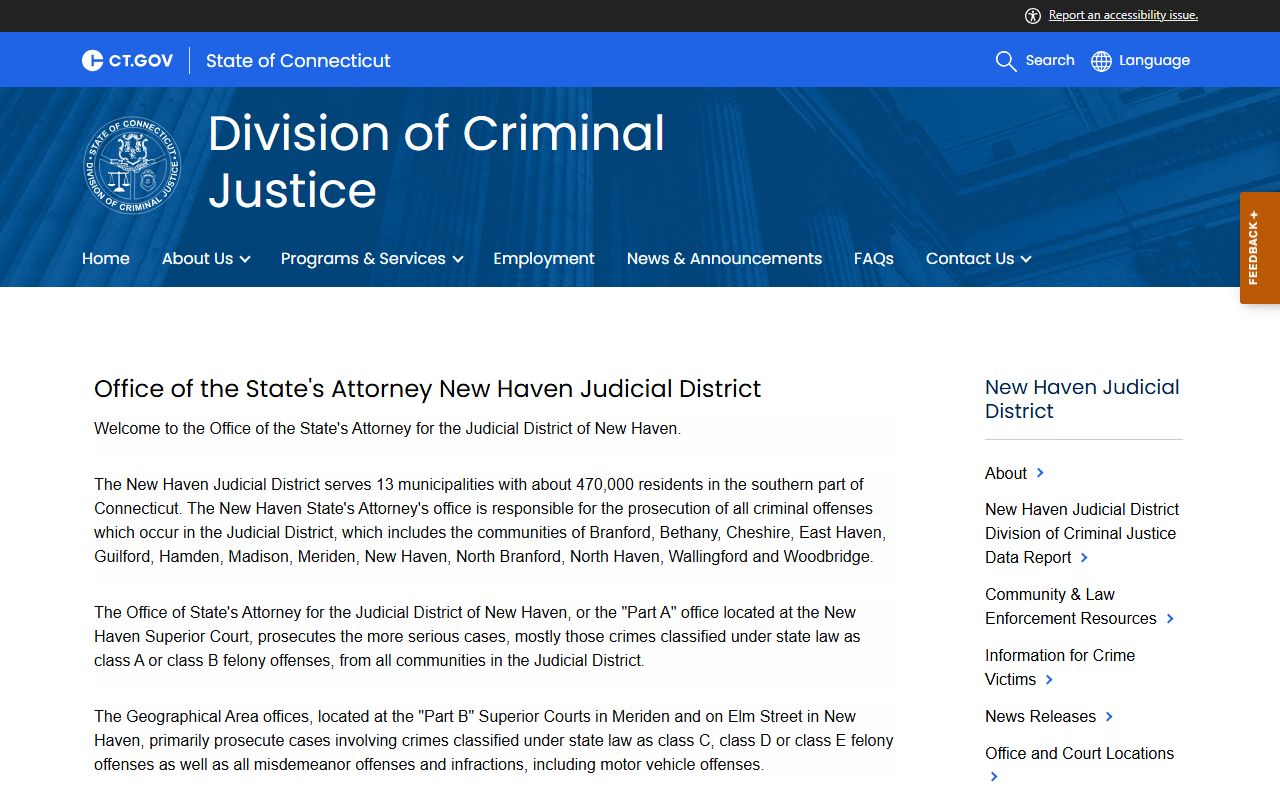Image resolution: width=1280 pixels, height=800 pixels.
Task: Open the FAQs menu item
Action: point(874,258)
